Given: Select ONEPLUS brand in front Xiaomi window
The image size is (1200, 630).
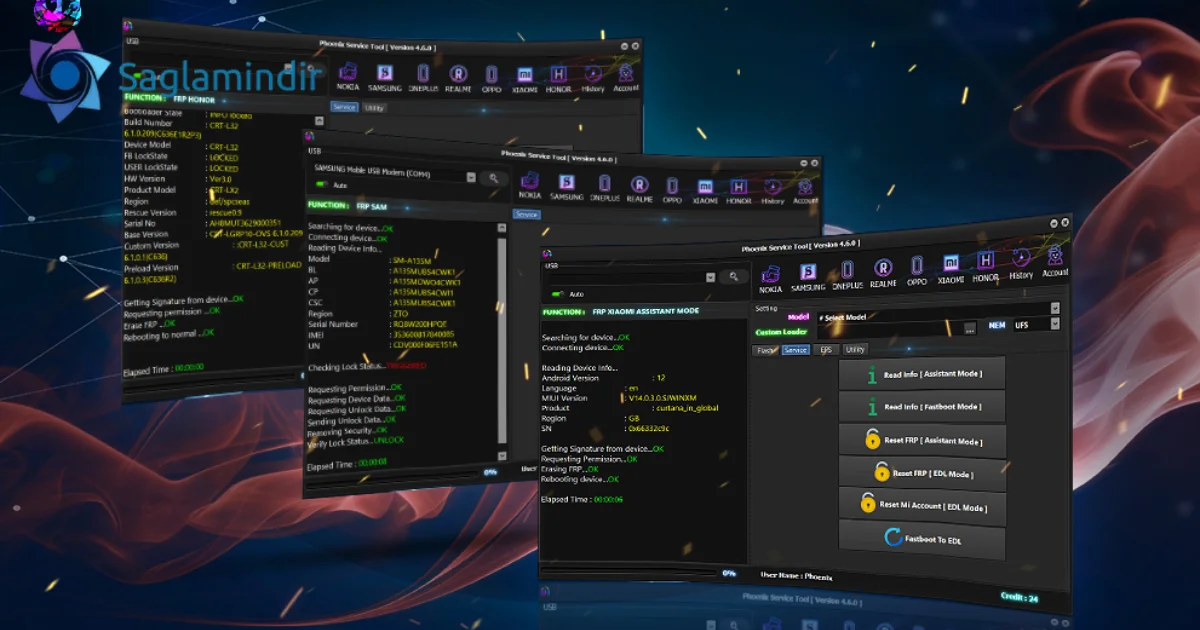Looking at the screenshot, I should pyautogui.click(x=847, y=275).
